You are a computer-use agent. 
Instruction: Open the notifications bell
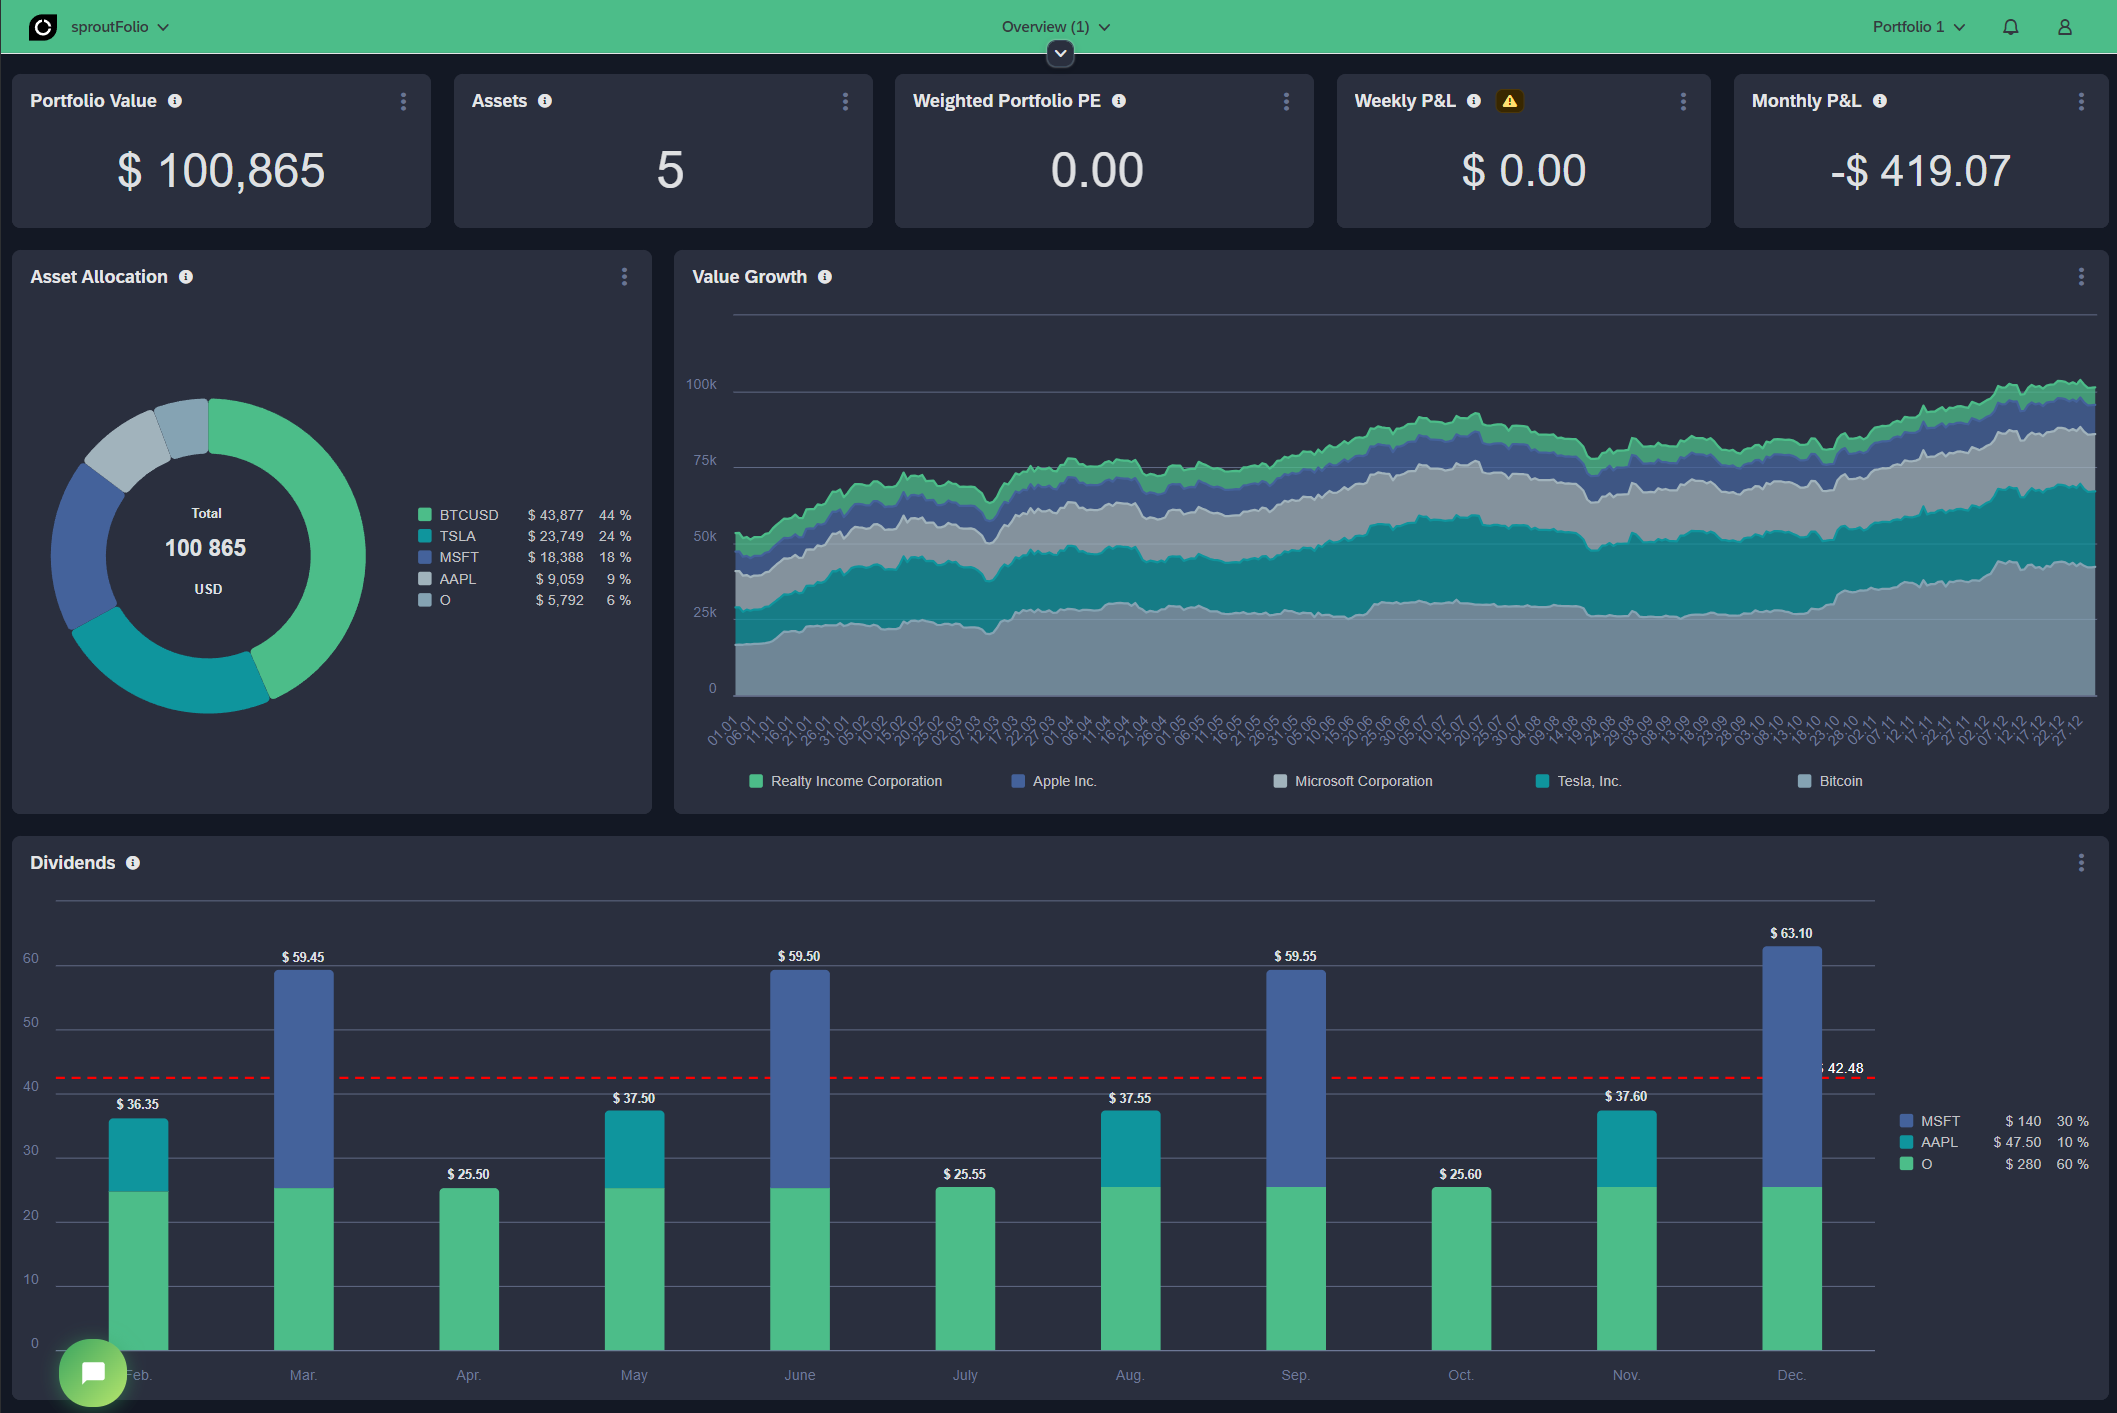tap(2010, 27)
